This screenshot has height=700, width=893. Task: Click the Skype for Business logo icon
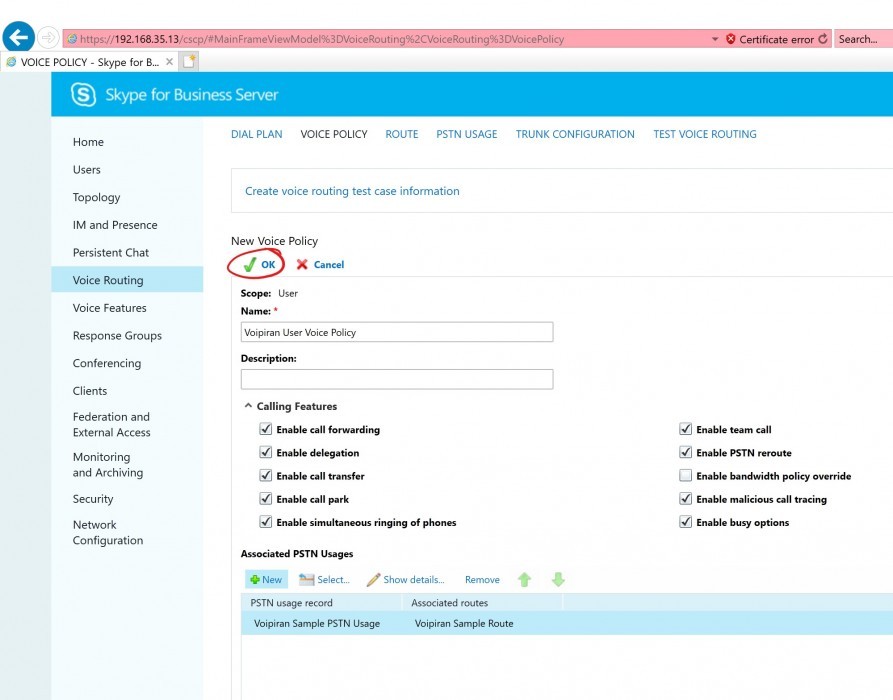[84, 94]
